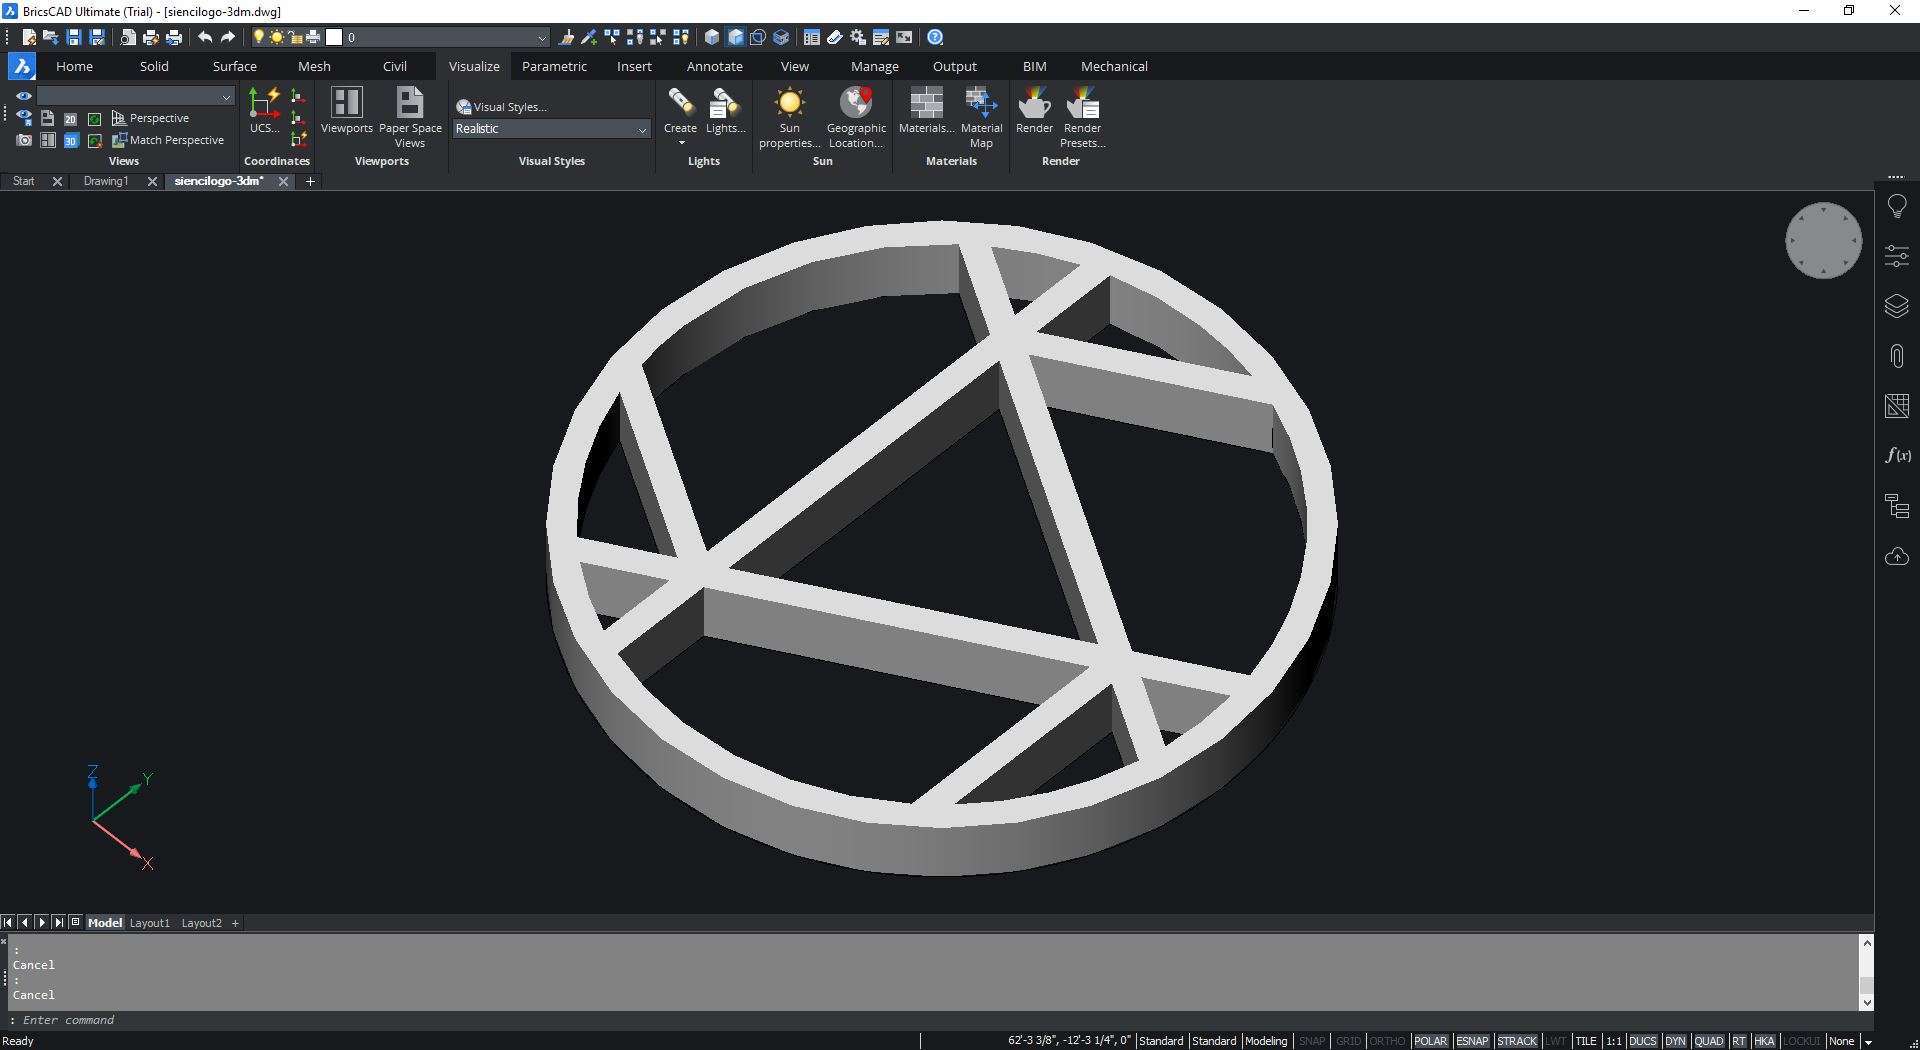Image resolution: width=1920 pixels, height=1050 pixels.
Task: Open the Lights list panel icon
Action: [x=725, y=110]
